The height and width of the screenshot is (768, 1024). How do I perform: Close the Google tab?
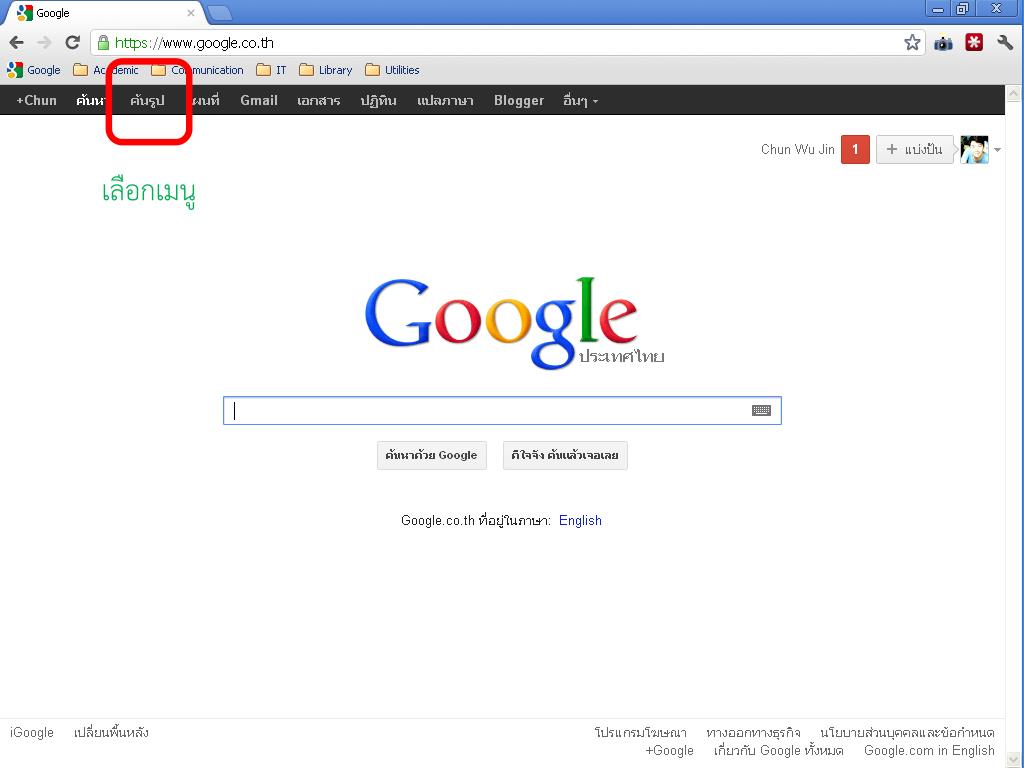pyautogui.click(x=191, y=13)
